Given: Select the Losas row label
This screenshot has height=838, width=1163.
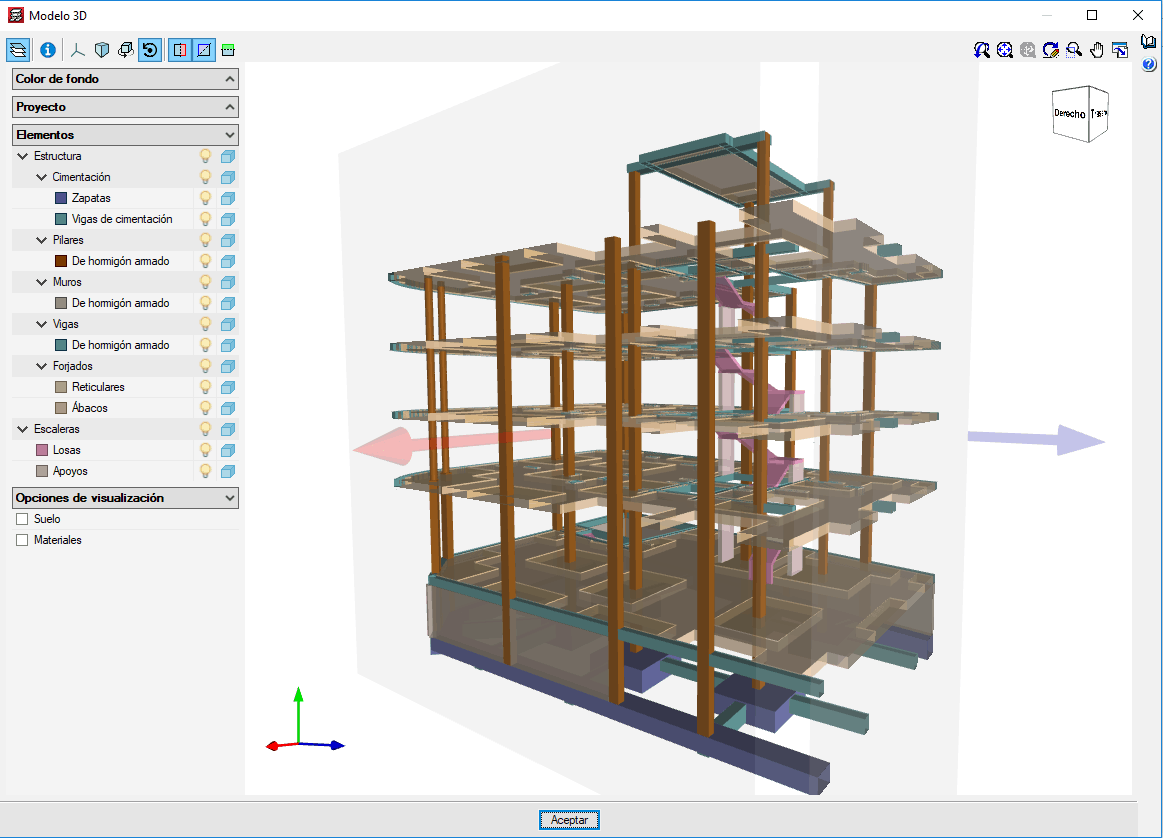Looking at the screenshot, I should tap(67, 450).
